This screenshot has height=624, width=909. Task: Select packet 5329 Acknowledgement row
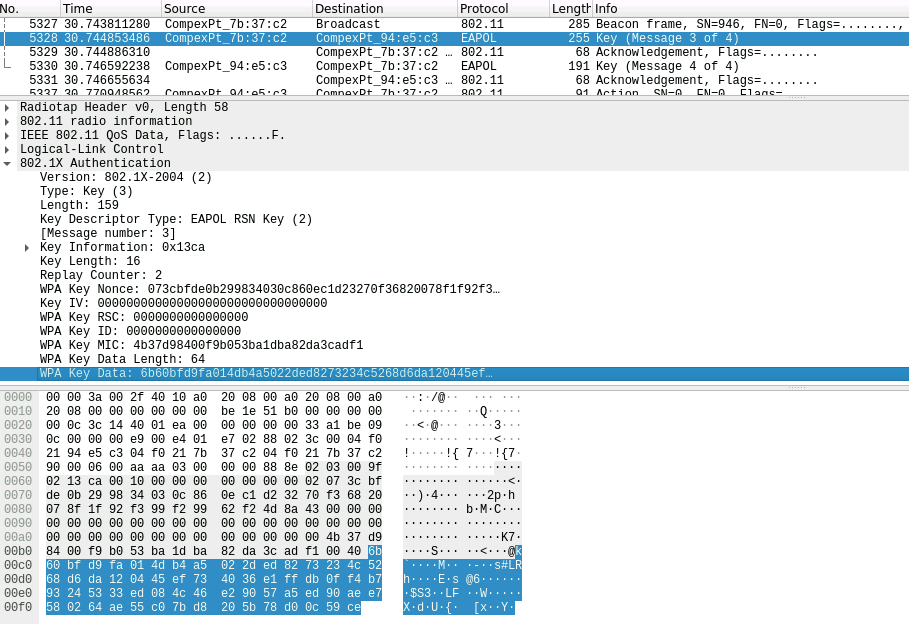454,52
